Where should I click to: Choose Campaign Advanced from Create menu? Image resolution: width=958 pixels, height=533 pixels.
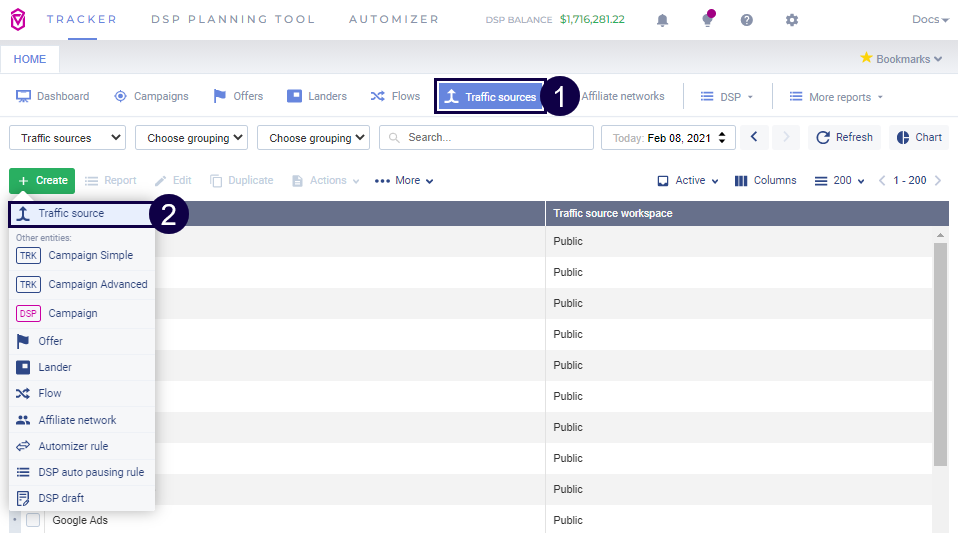click(97, 285)
